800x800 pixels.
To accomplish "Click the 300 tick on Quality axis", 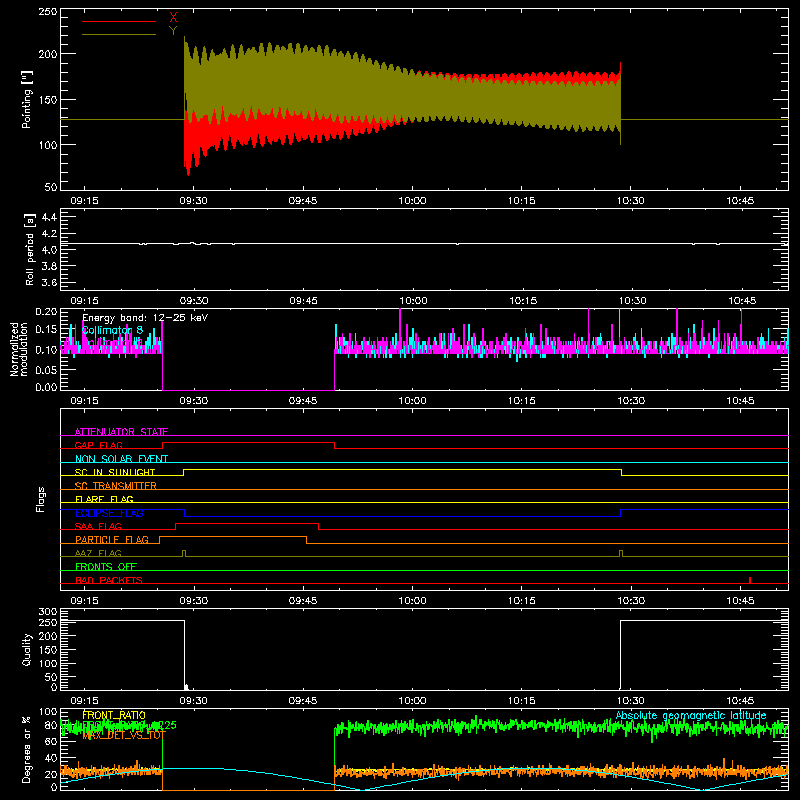I will click(47, 612).
